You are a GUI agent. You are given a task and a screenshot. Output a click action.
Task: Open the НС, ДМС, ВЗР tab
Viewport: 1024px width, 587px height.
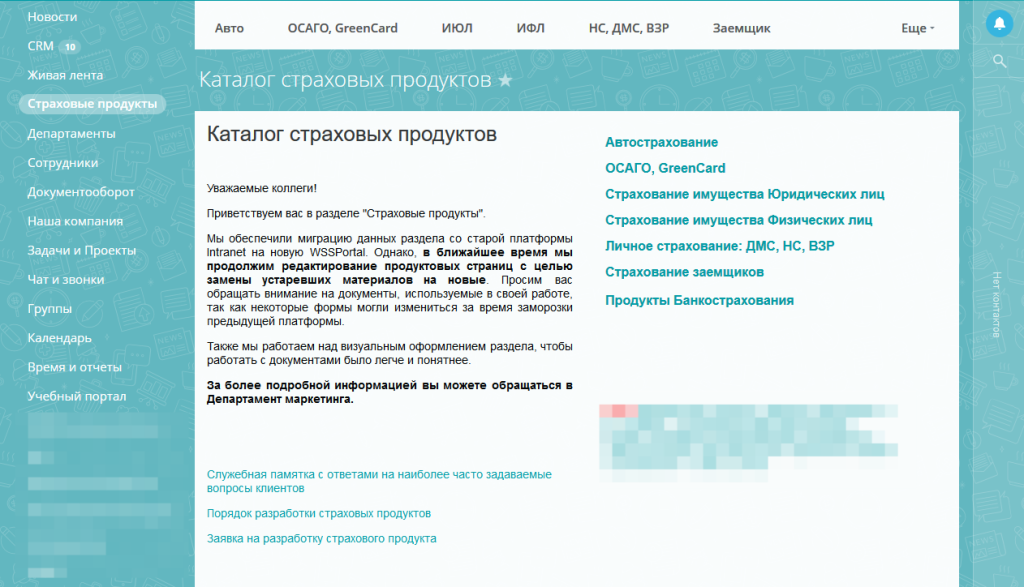(x=628, y=28)
